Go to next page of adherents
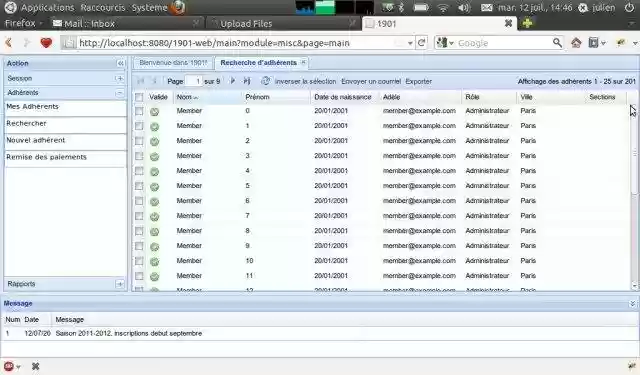640x375 pixels. pyautogui.click(x=233, y=81)
